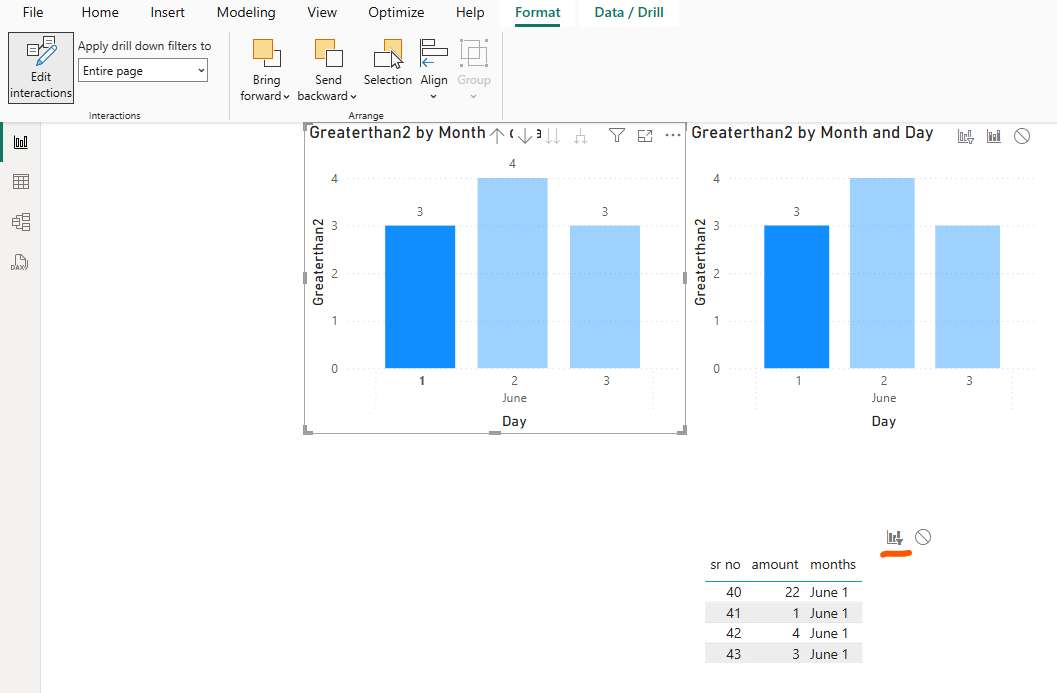Open the Apply drill down filters dropdown

click(x=143, y=71)
